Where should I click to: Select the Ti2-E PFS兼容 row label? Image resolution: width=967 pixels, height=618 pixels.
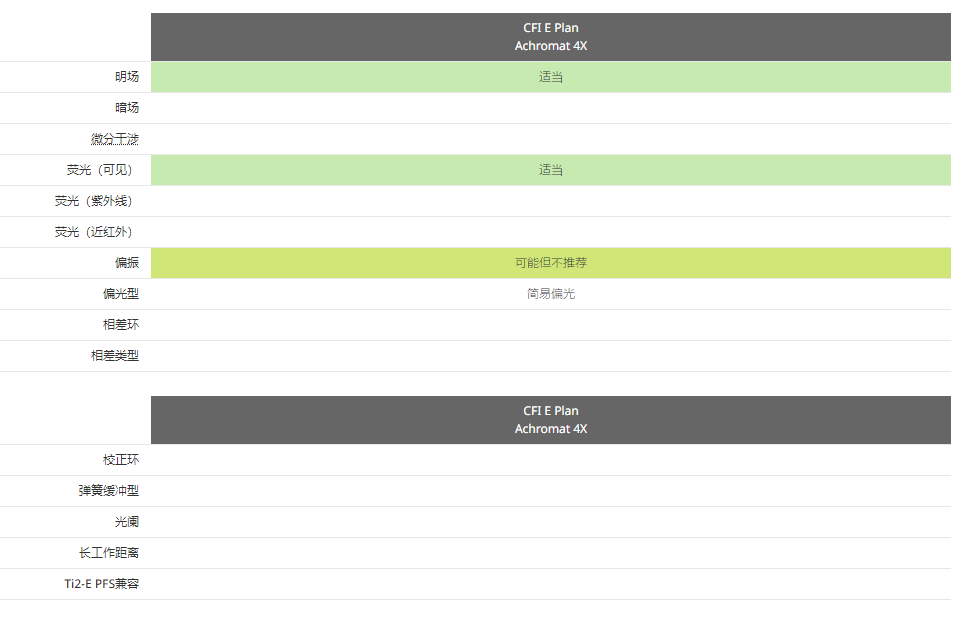coord(101,584)
